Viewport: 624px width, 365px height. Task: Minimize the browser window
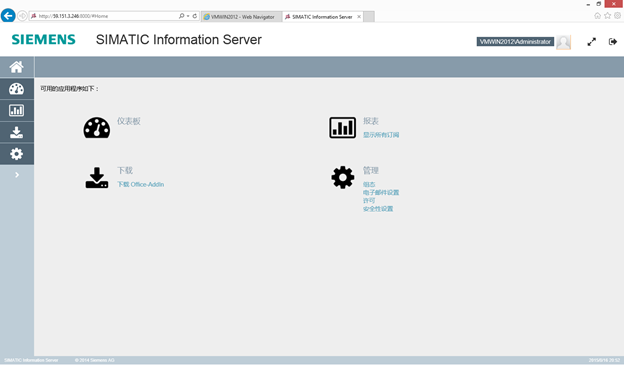coord(588,4)
